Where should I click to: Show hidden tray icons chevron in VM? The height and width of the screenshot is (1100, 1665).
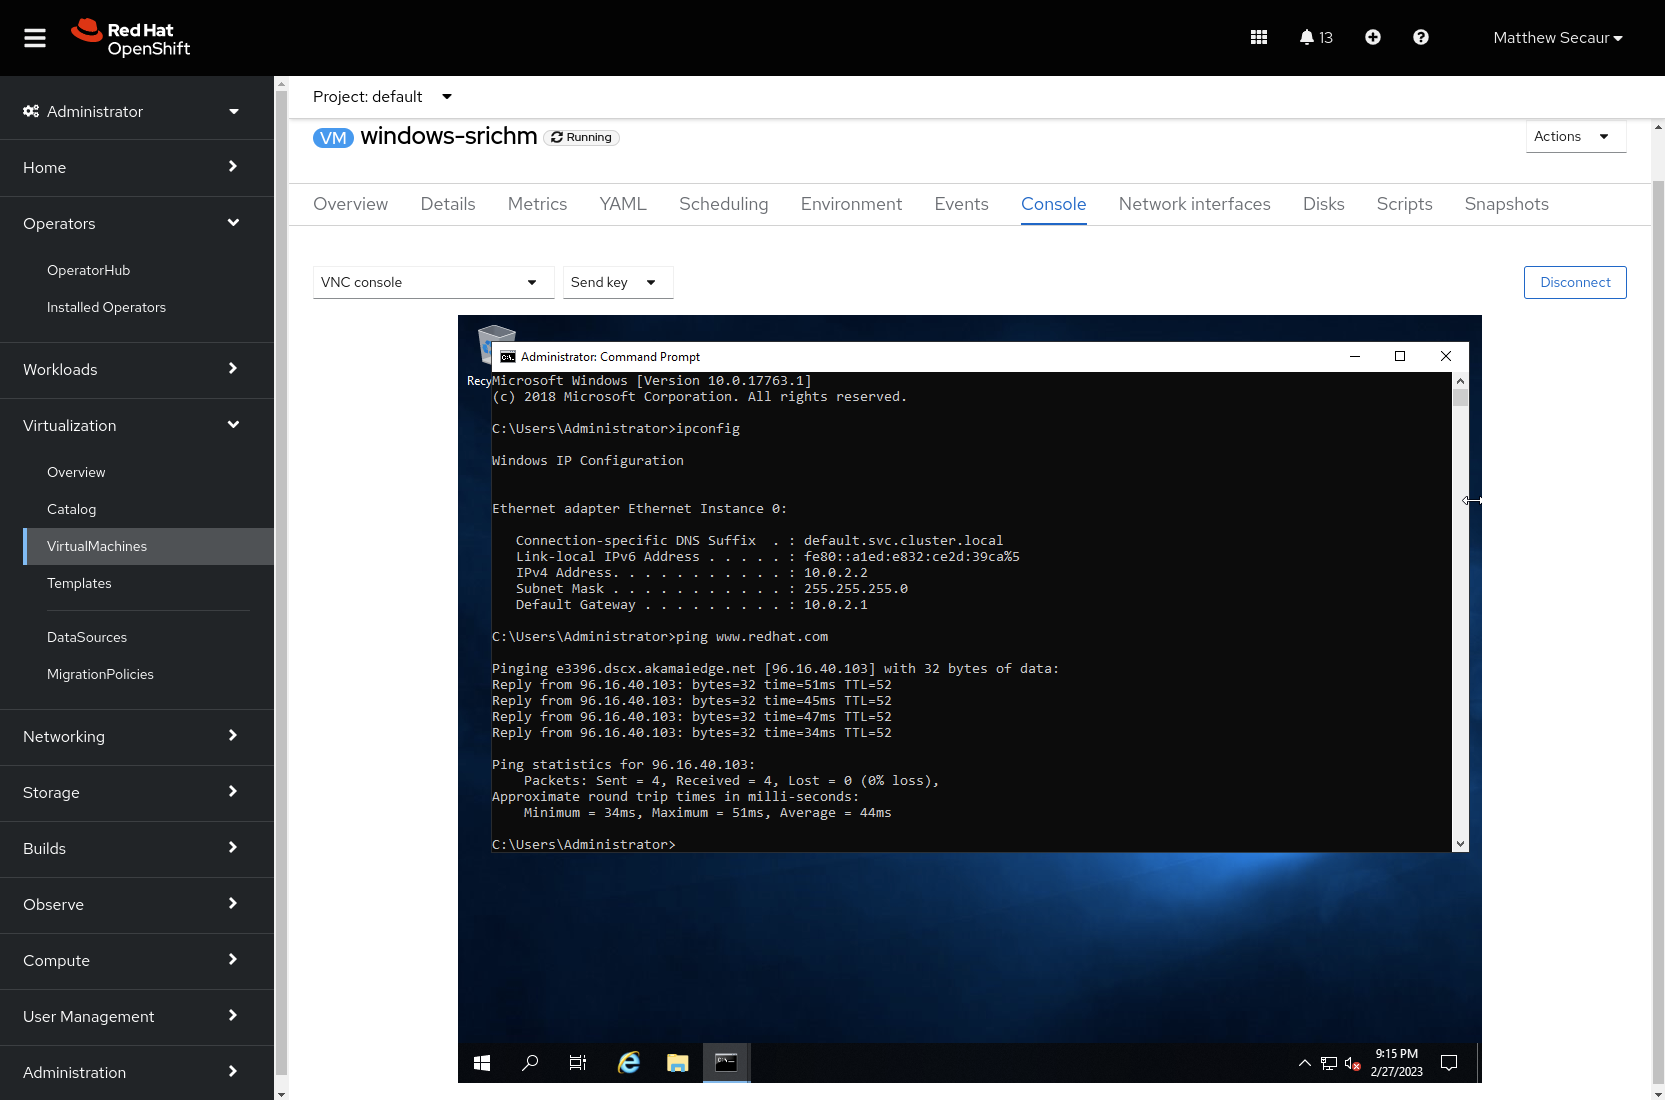tap(1305, 1063)
